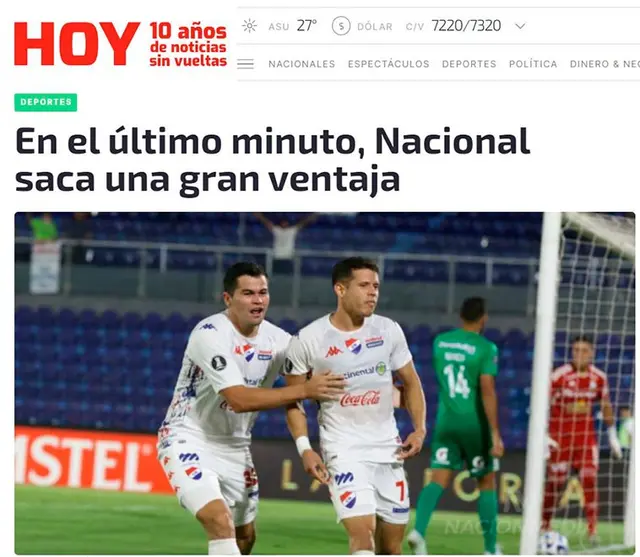The width and height of the screenshot is (640, 557).
Task: Open the Dinero & Negocios section
Action: coord(604,64)
